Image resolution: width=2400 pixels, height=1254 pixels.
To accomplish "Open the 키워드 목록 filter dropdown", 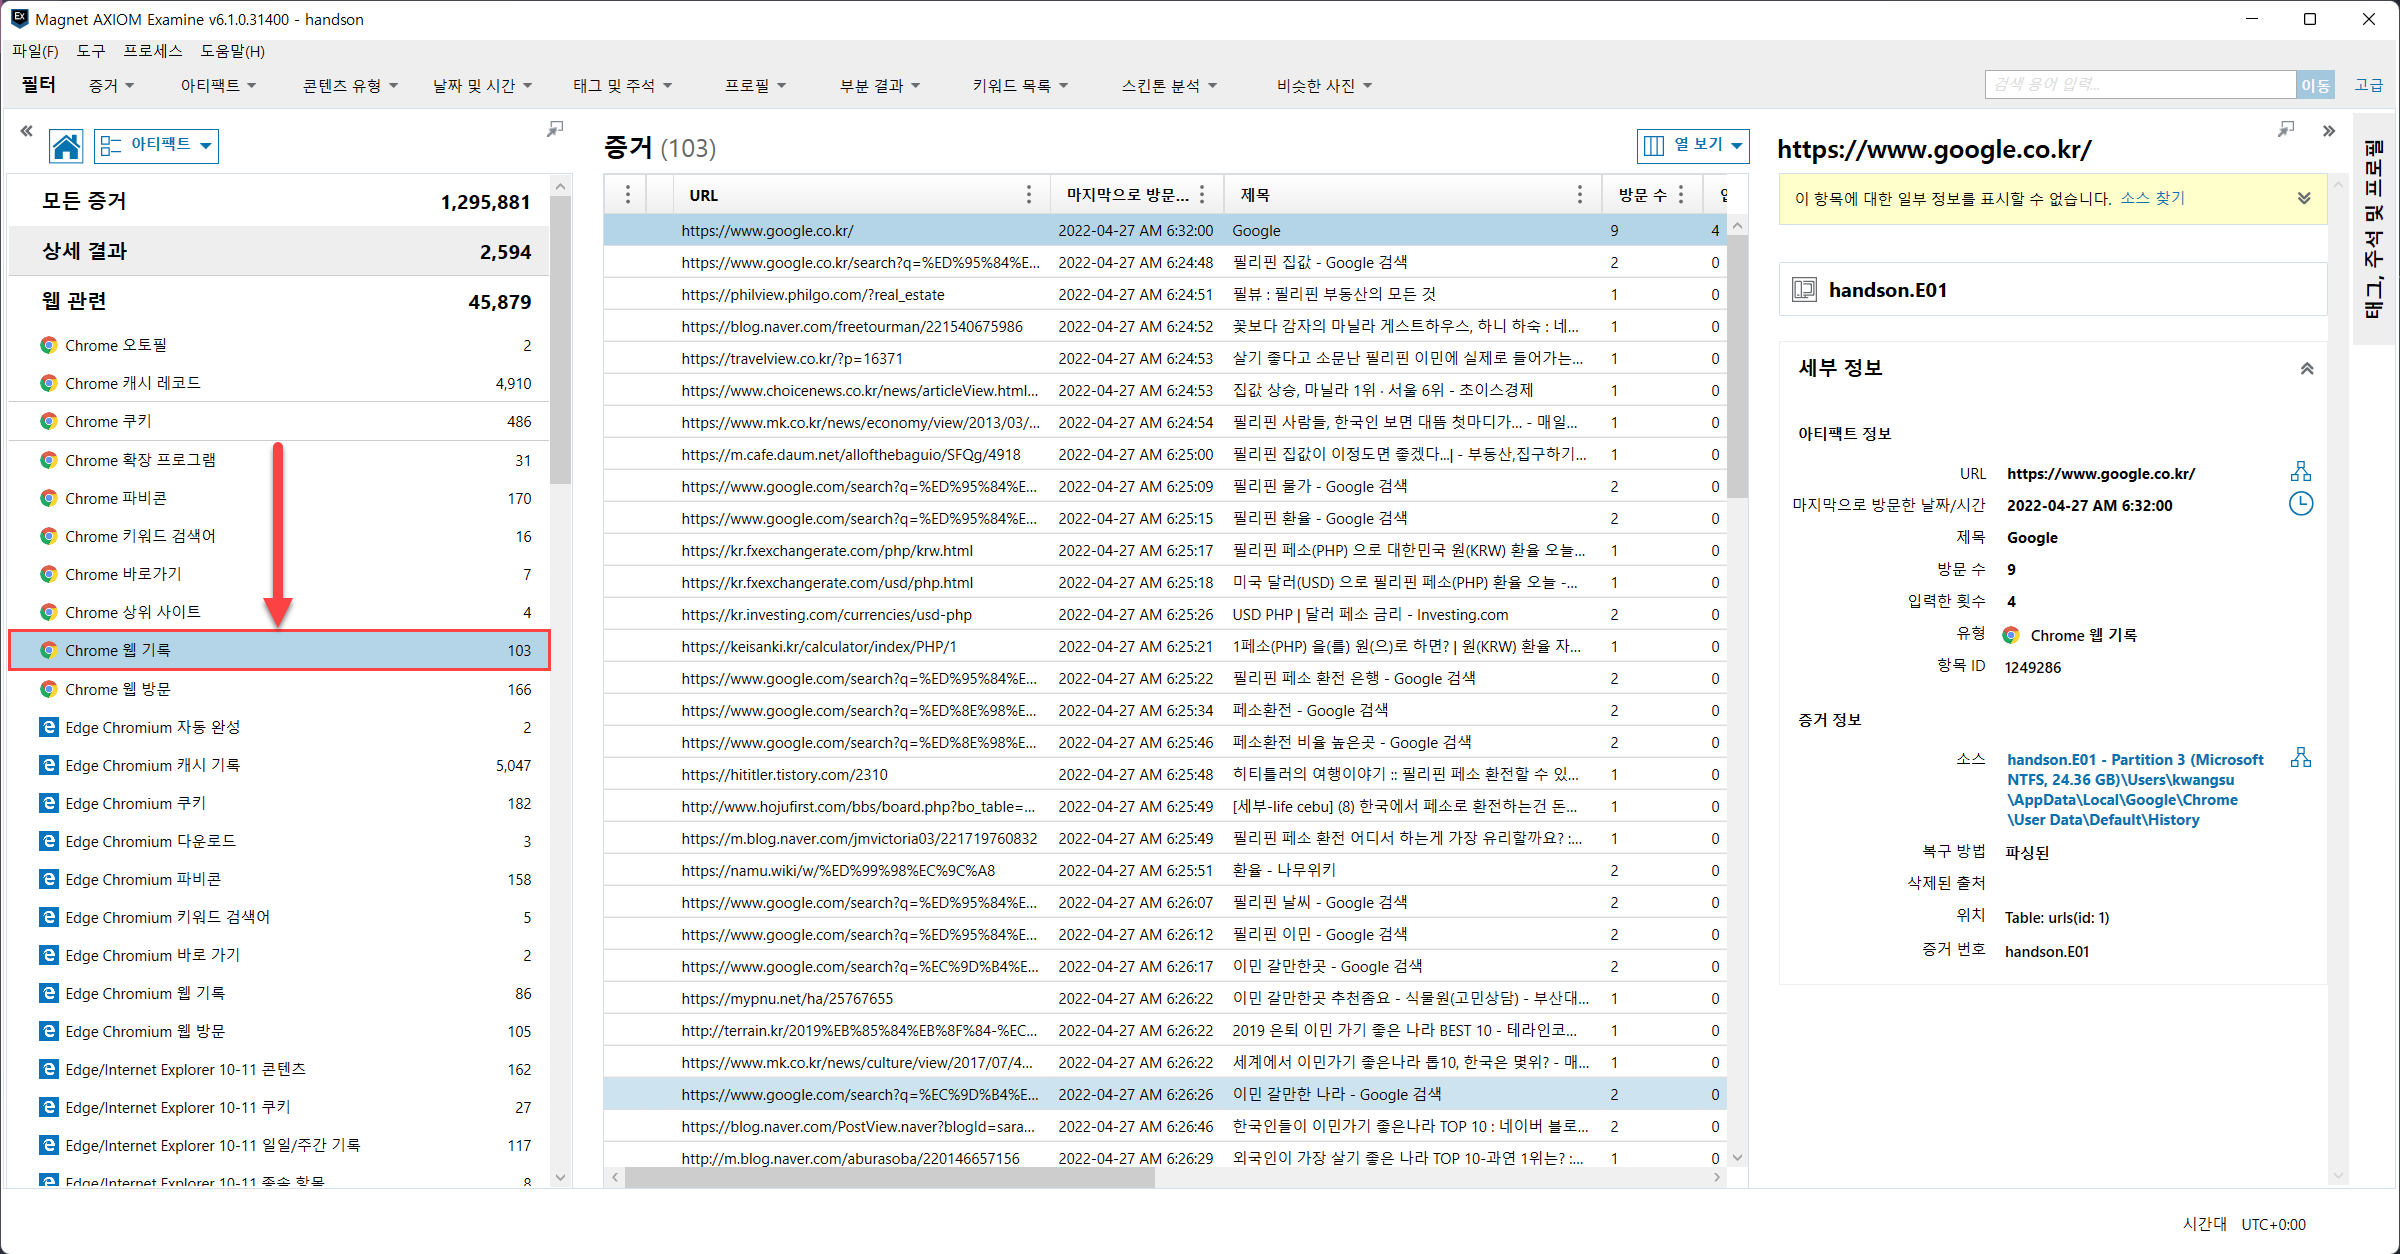I will [x=1020, y=86].
